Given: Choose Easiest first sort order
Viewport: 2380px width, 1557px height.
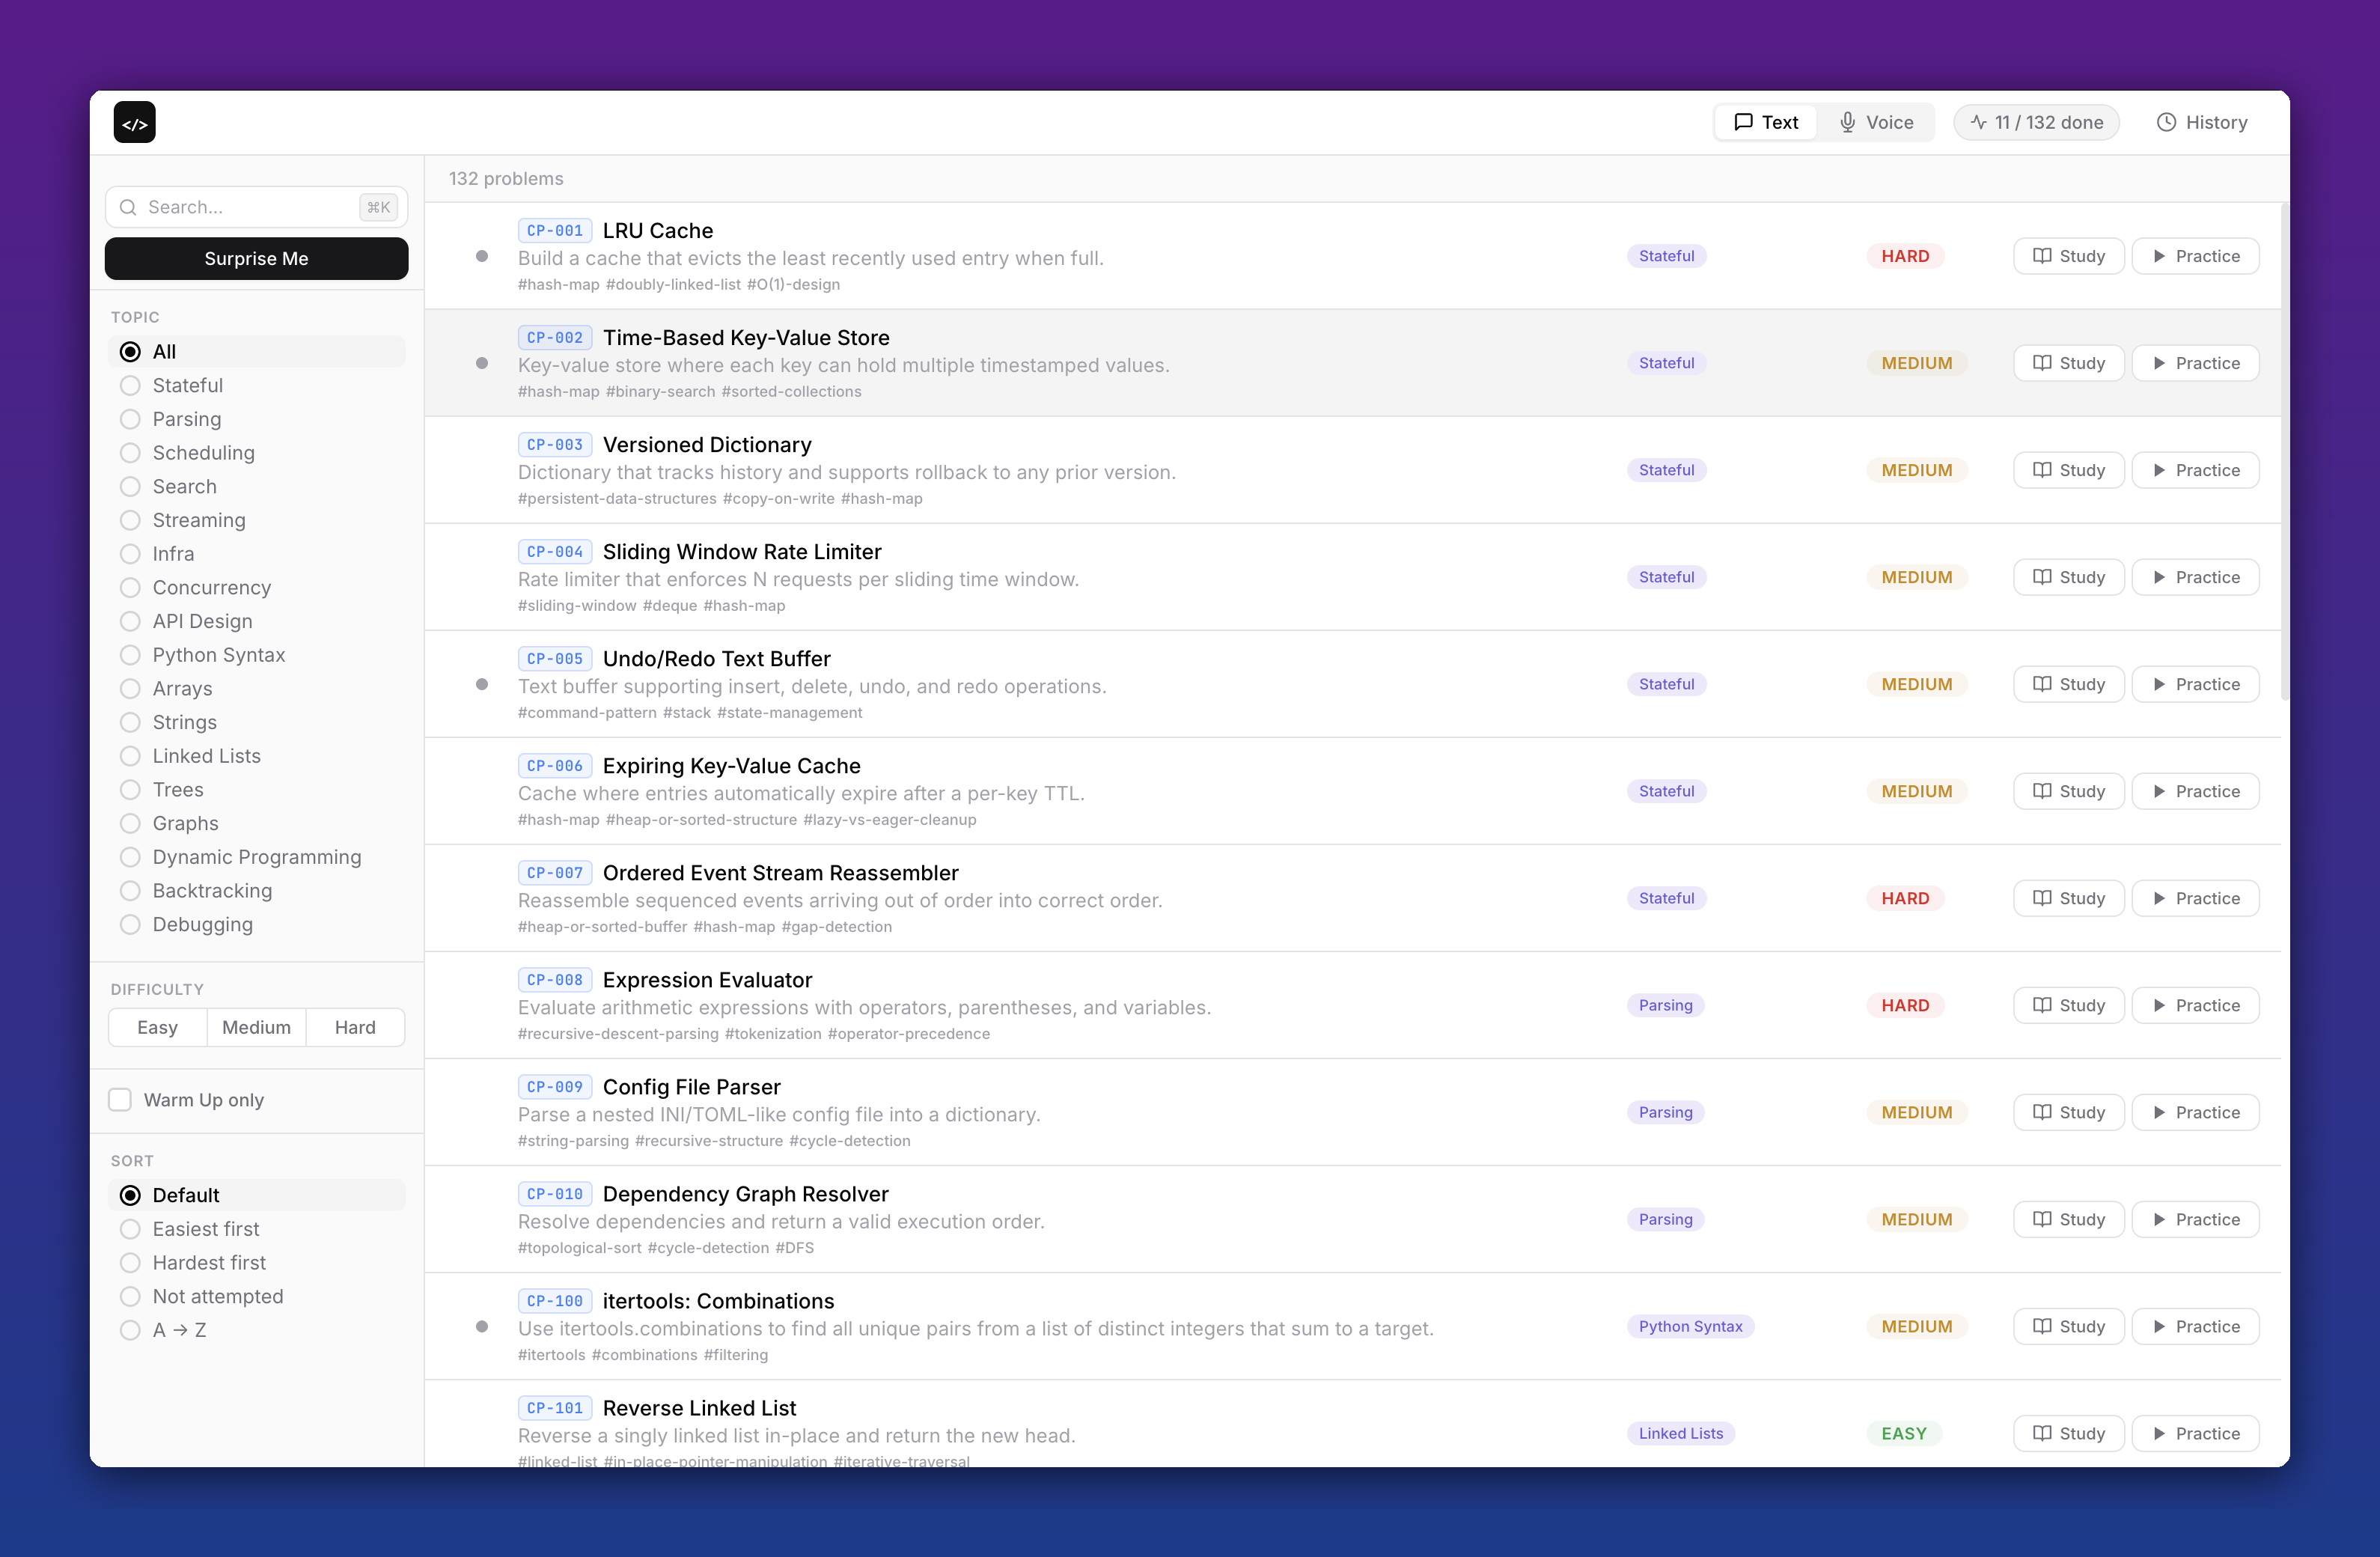Looking at the screenshot, I should [130, 1229].
